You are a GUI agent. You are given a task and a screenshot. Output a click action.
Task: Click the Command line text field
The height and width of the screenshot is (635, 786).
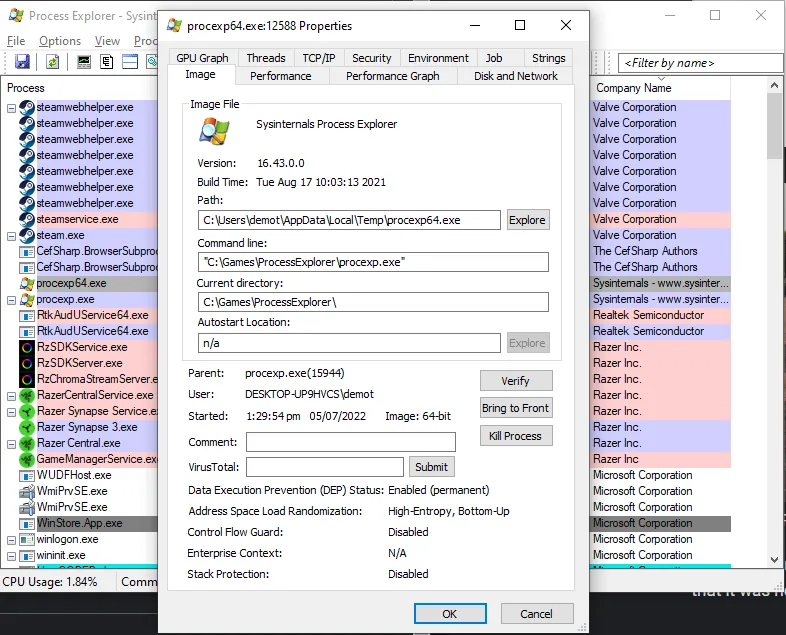(373, 262)
